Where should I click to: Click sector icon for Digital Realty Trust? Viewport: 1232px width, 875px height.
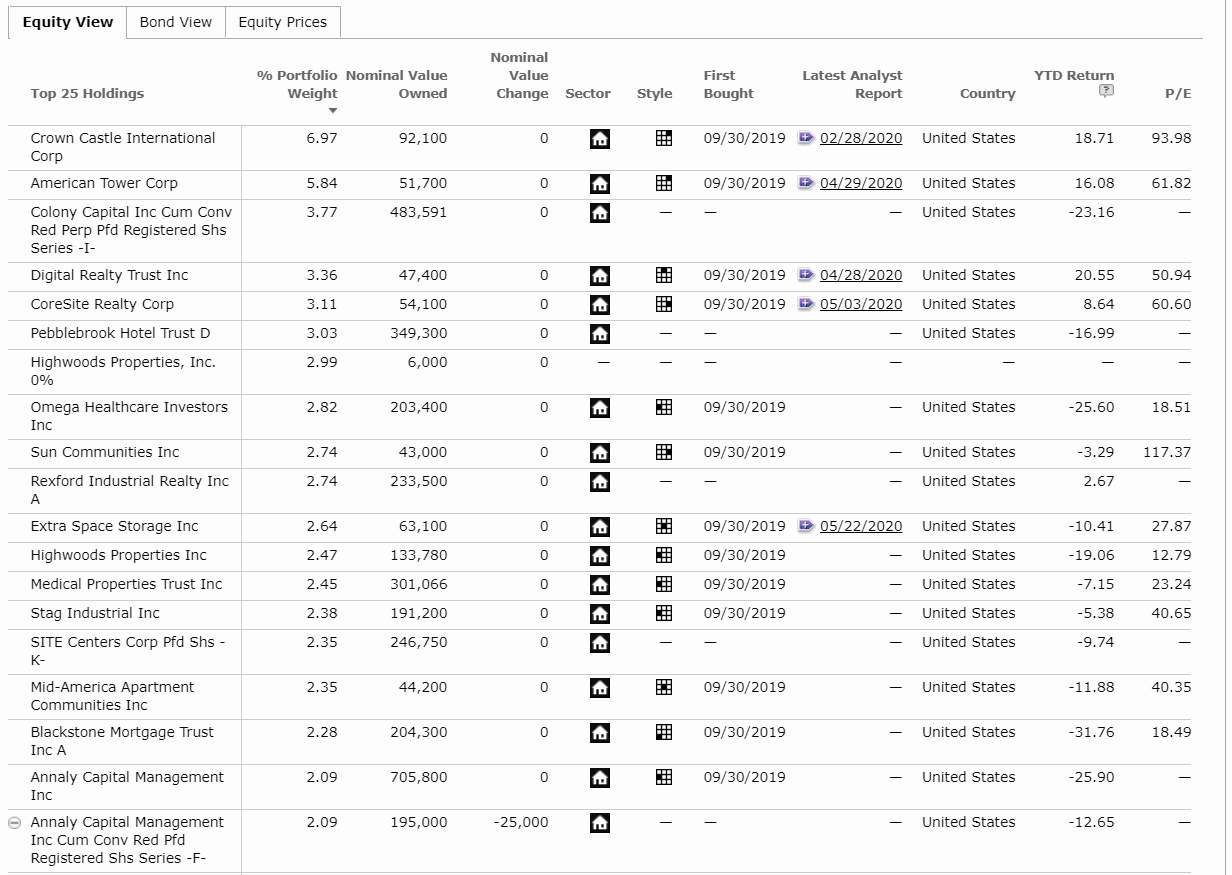[600, 276]
